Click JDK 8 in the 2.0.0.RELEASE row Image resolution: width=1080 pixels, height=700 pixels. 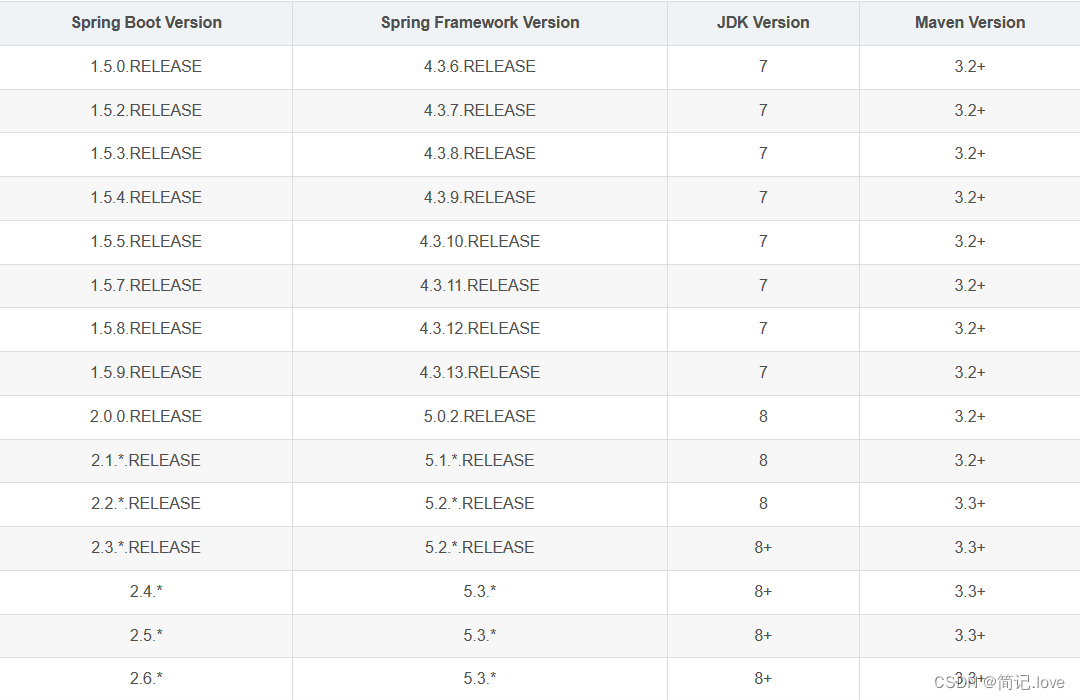click(x=763, y=417)
